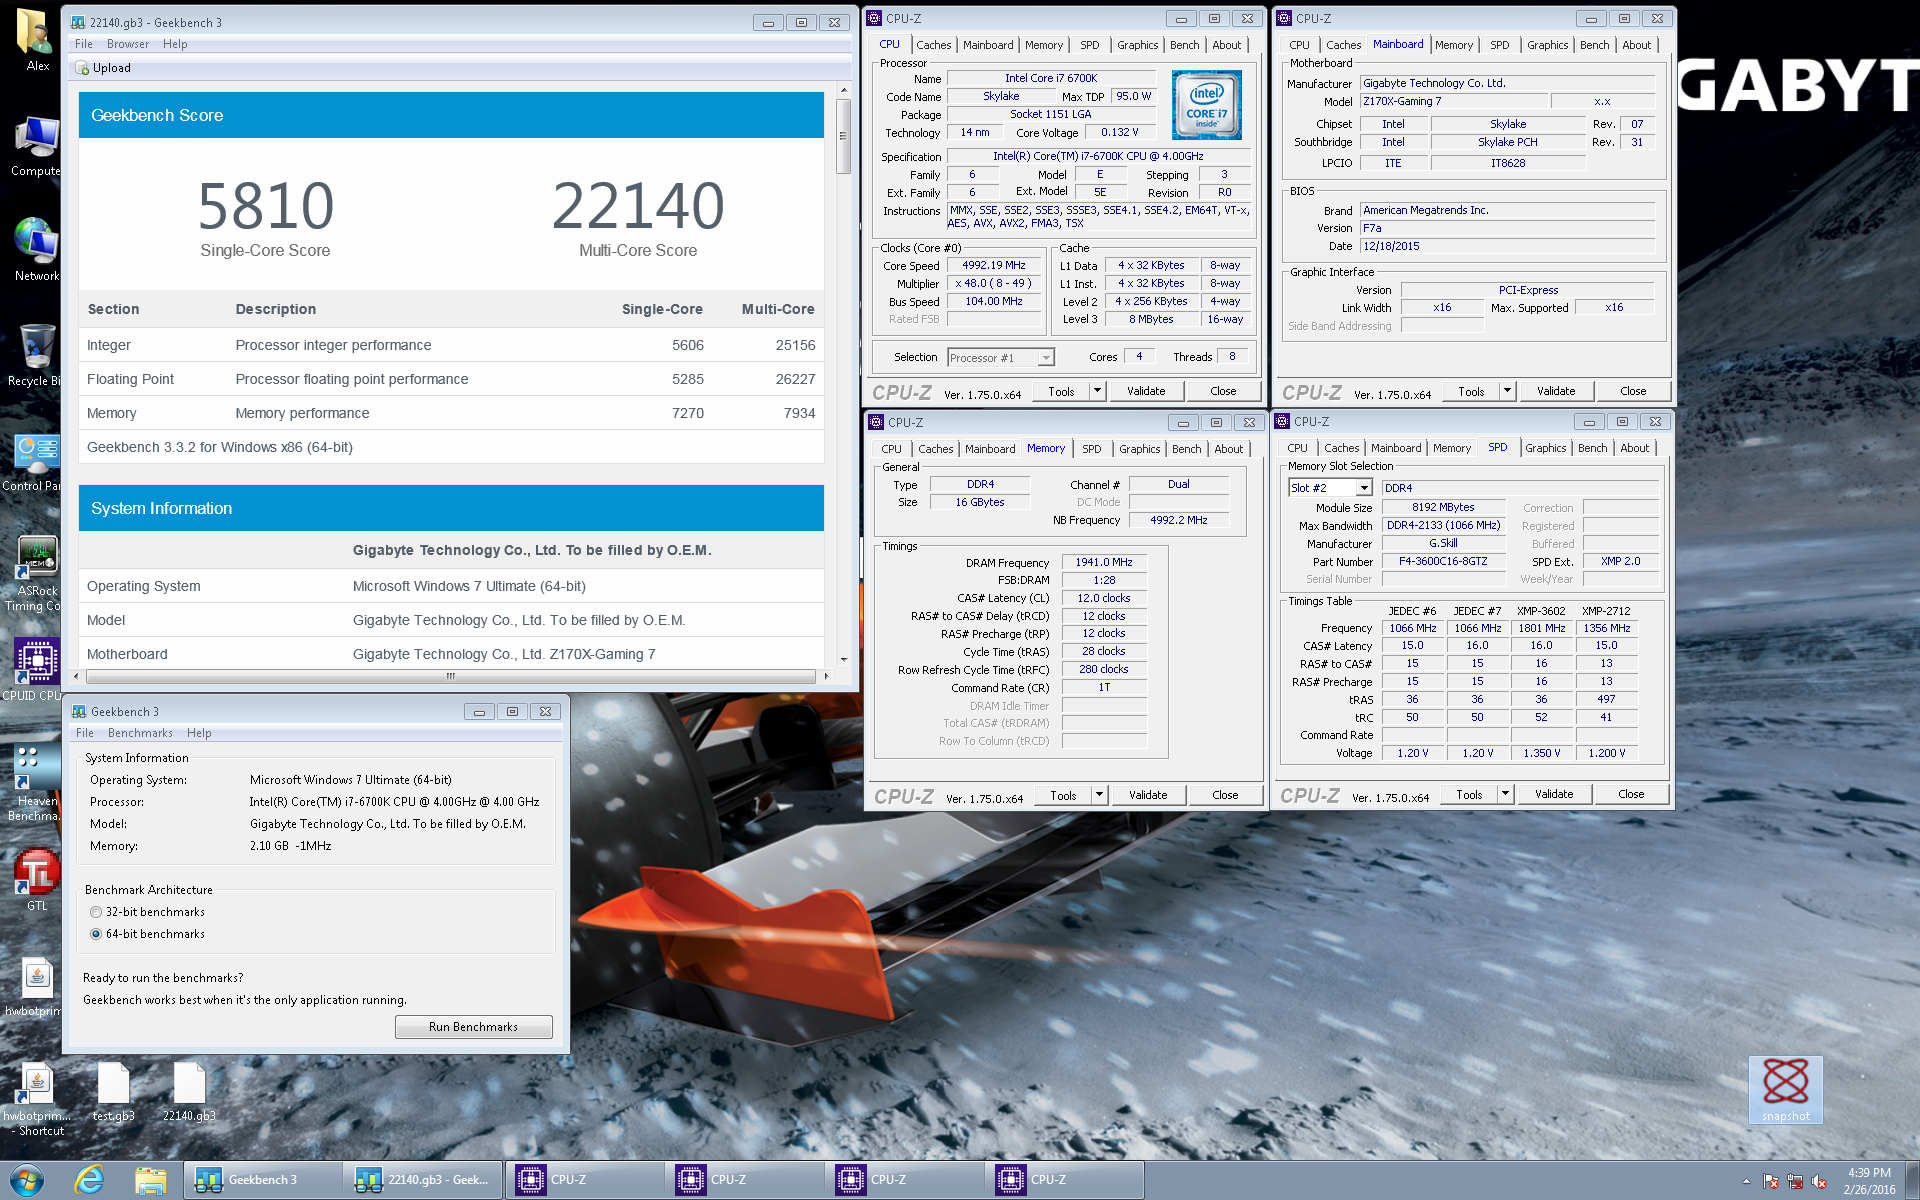Click the Floating Point row in results
The image size is (1920, 1200).
click(x=451, y=379)
